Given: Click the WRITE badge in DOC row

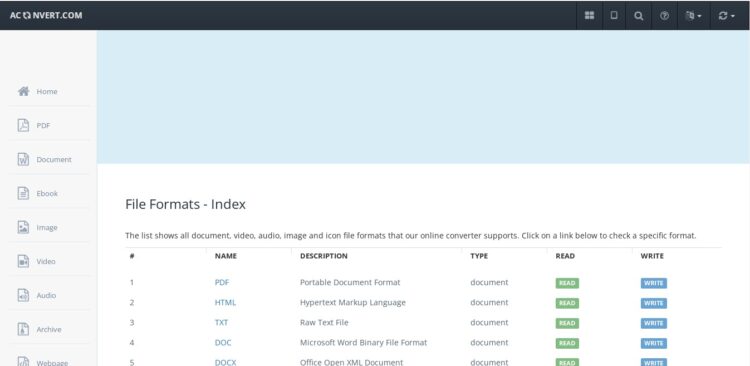Looking at the screenshot, I should pyautogui.click(x=653, y=343).
